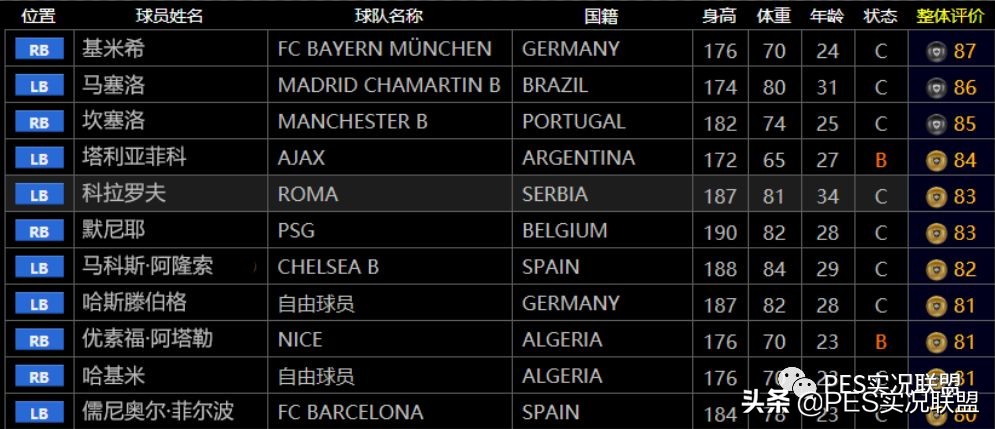Click the gold ball icon beside rating 84
This screenshot has width=995, height=429.
click(x=936, y=161)
